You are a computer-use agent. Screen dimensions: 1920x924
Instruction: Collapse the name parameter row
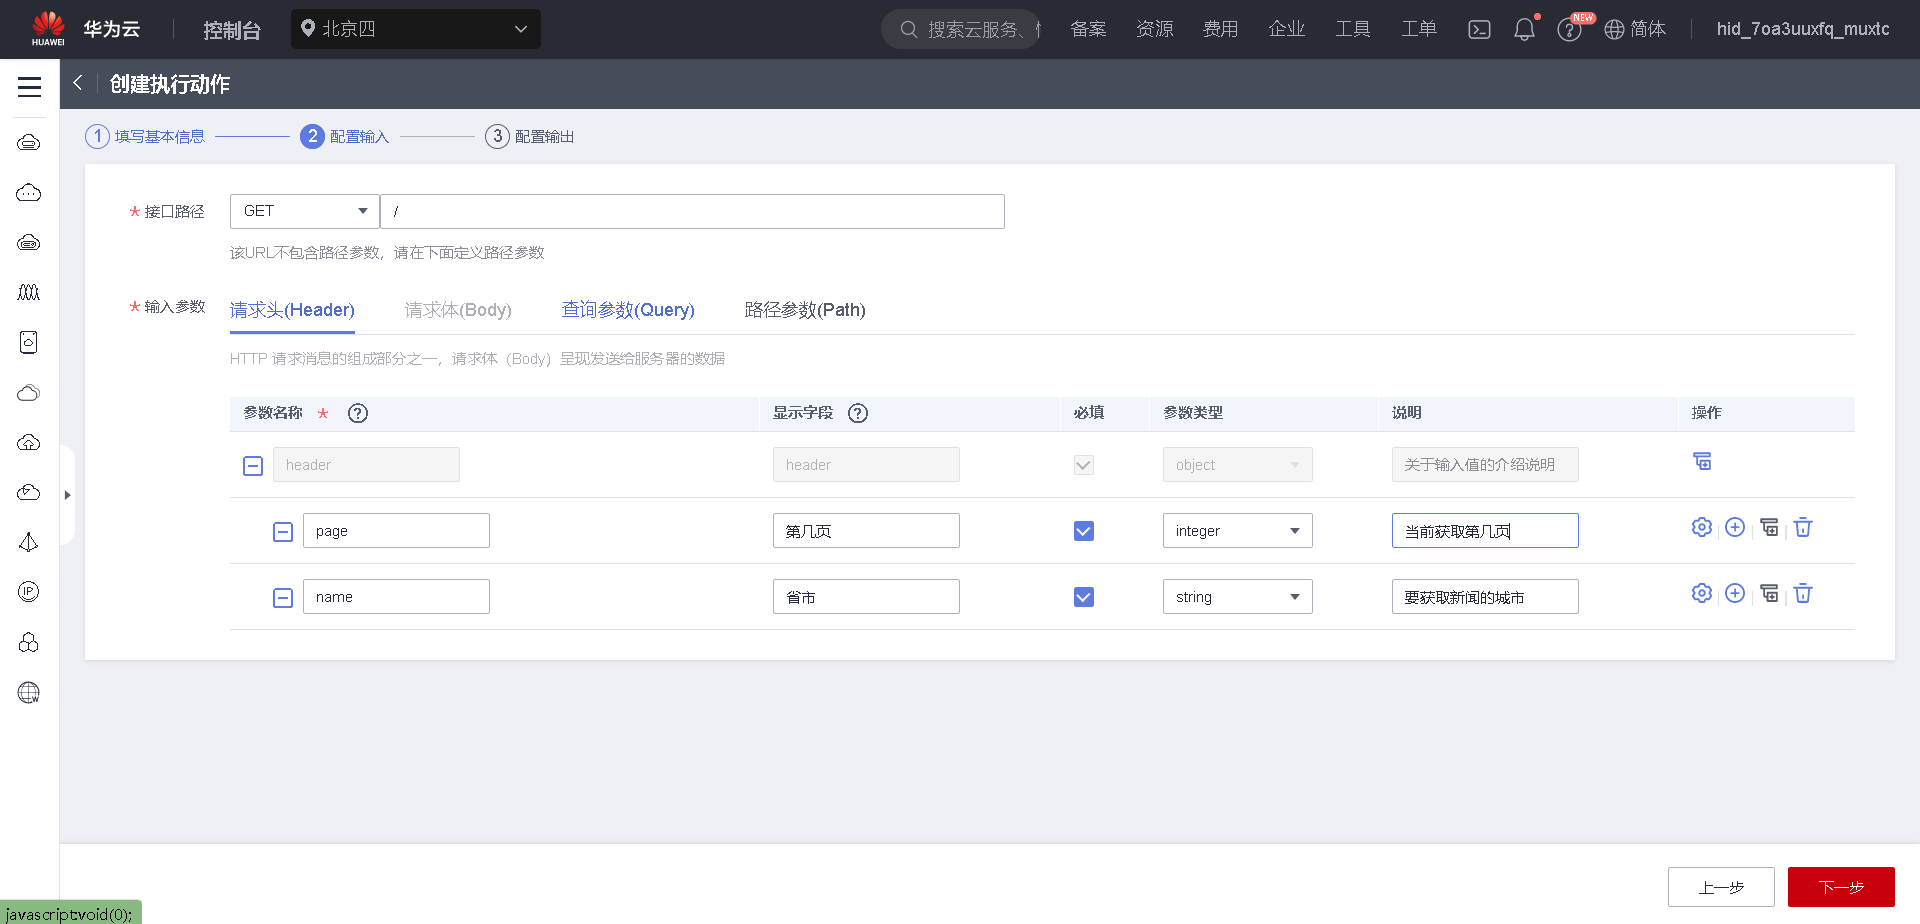coord(283,598)
